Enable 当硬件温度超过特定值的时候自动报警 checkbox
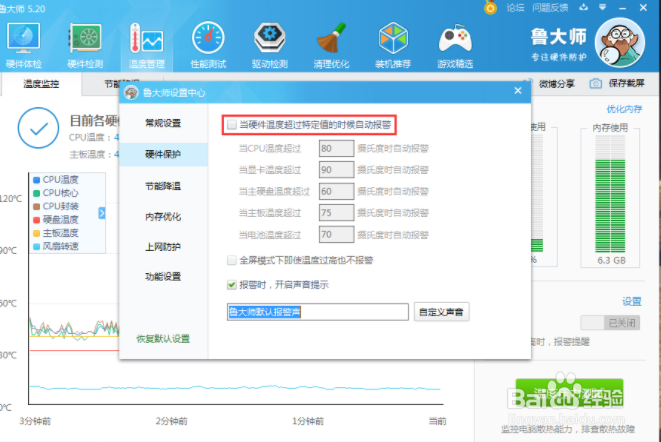The width and height of the screenshot is (661, 442). 232,124
